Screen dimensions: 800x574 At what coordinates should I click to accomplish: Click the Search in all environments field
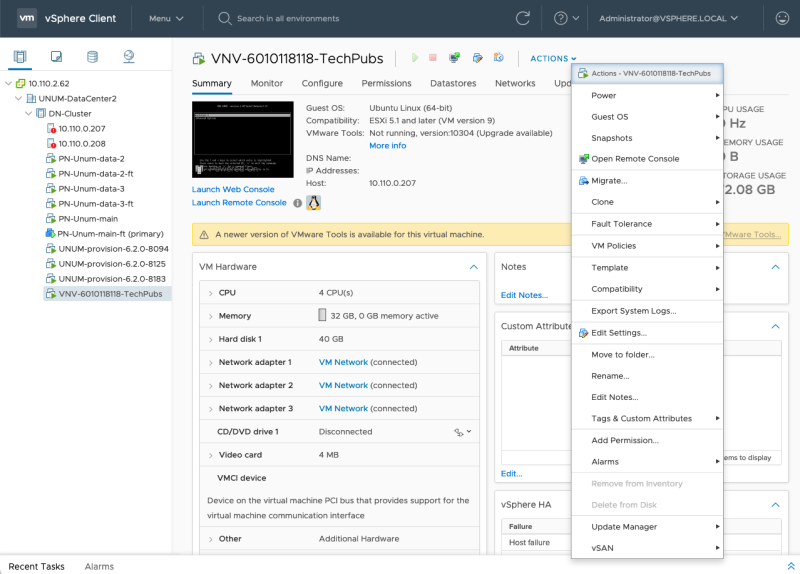tap(288, 18)
